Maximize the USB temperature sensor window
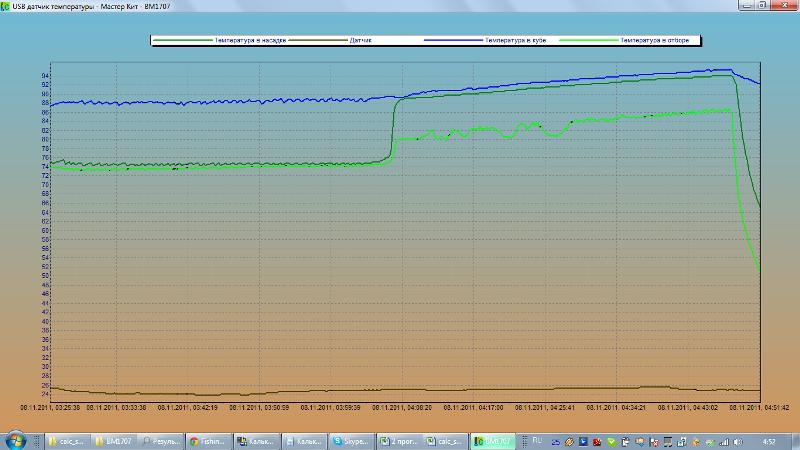 763,6
